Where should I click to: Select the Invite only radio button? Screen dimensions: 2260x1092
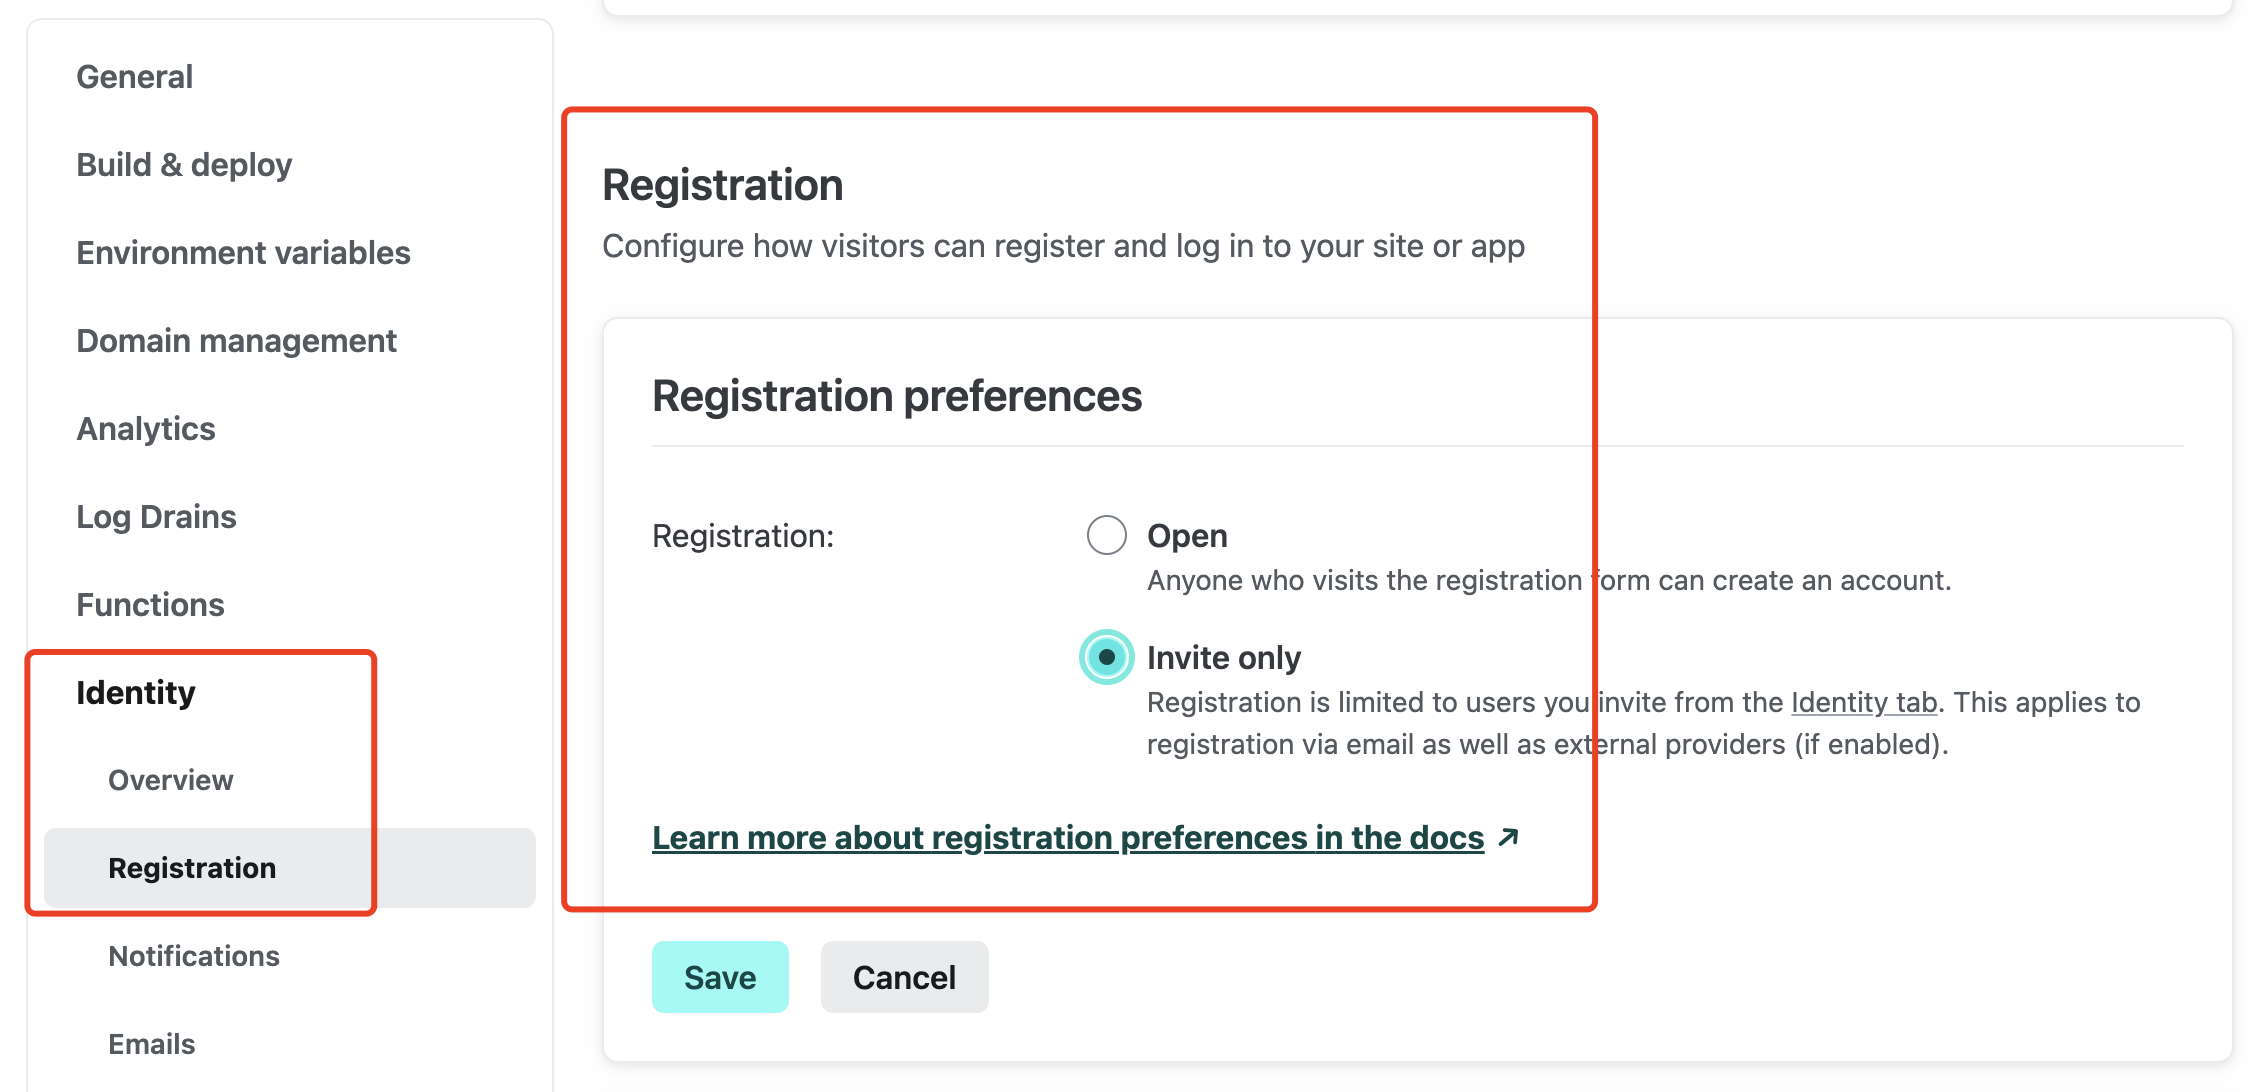pyautogui.click(x=1106, y=657)
